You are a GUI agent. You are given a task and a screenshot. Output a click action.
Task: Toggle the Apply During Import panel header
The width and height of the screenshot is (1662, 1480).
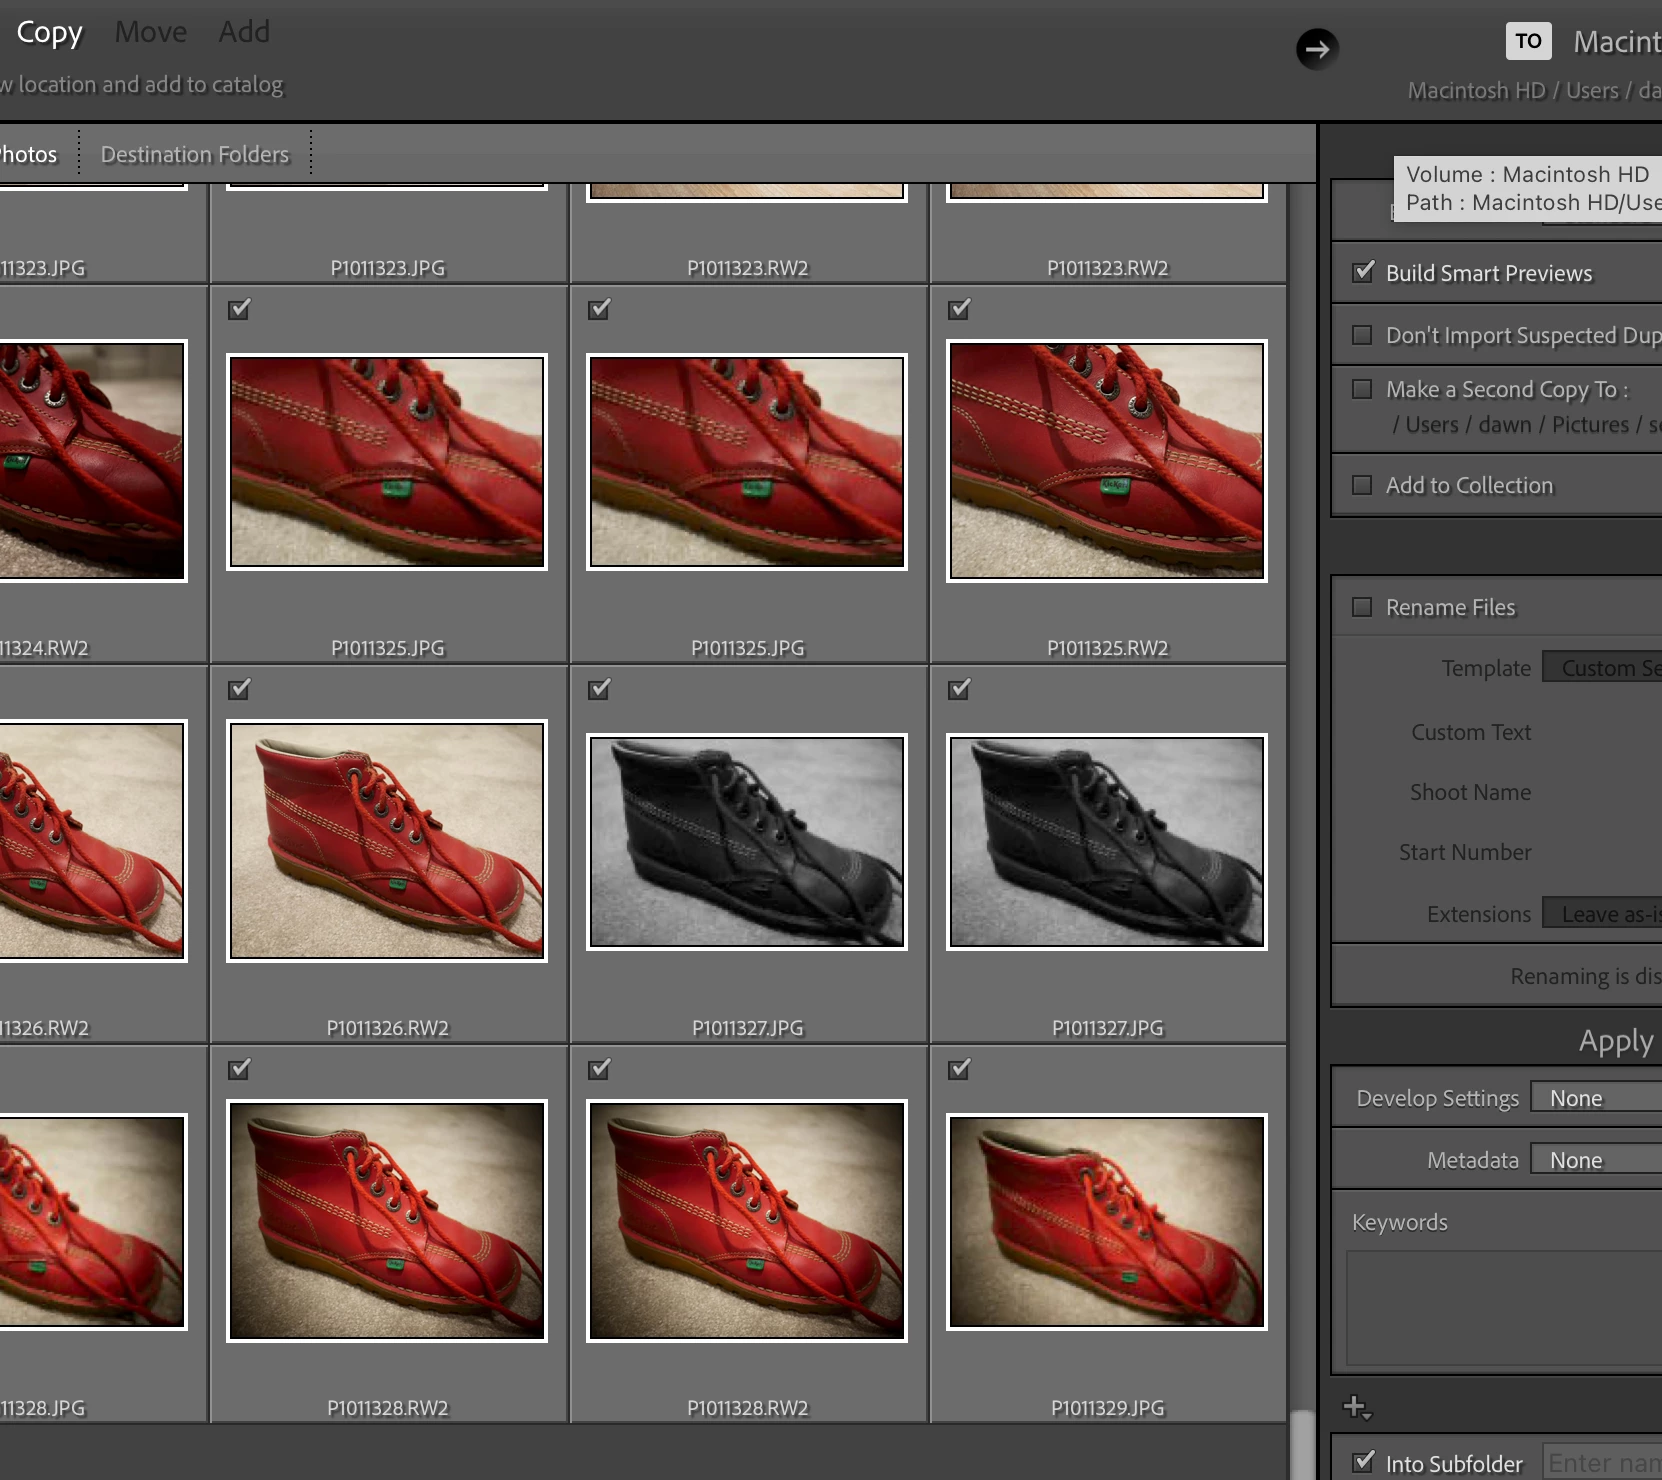coord(1615,1041)
